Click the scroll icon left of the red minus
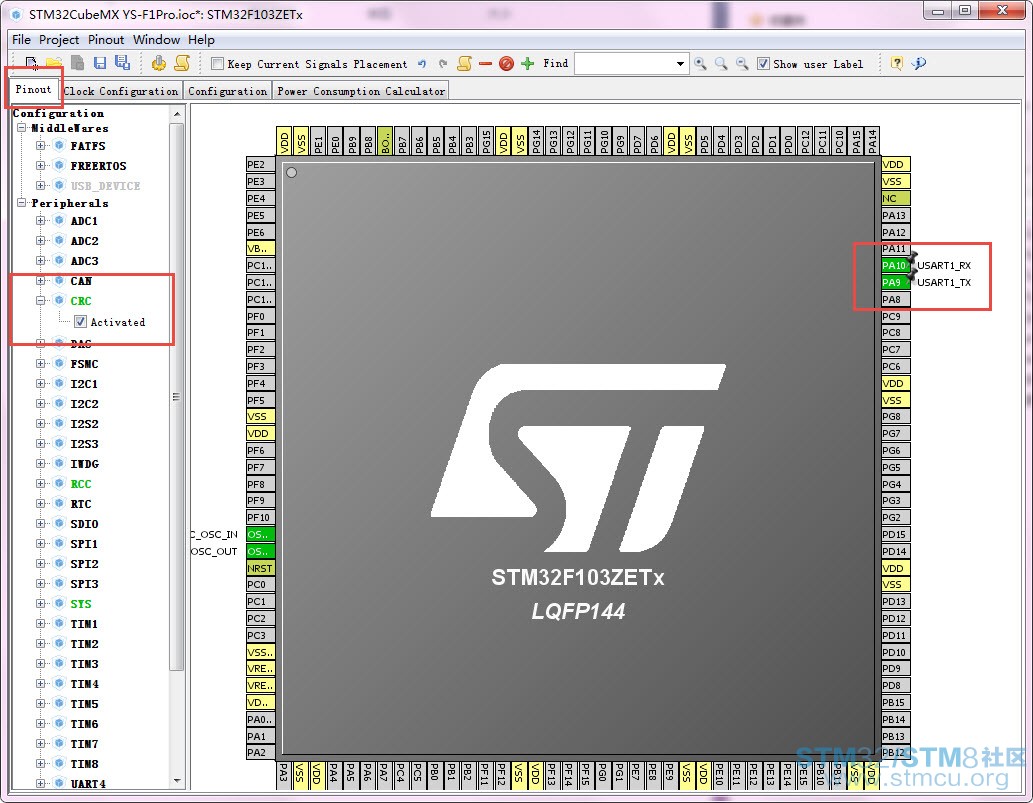The width and height of the screenshot is (1033, 803). 464,63
